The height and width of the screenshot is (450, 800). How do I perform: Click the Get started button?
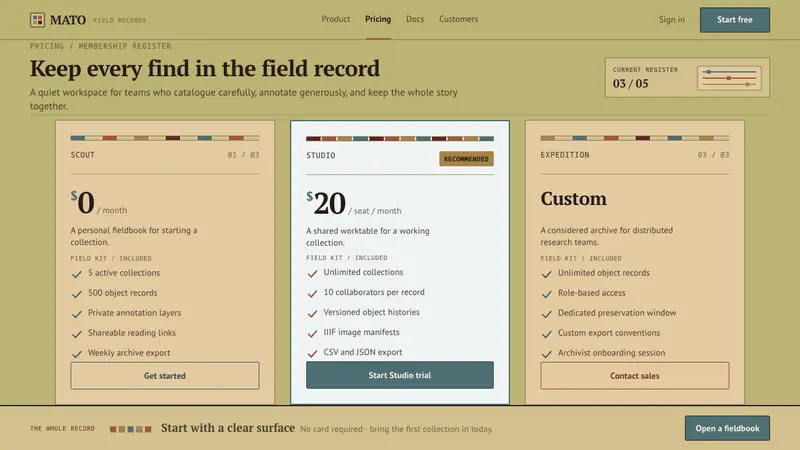(x=165, y=376)
